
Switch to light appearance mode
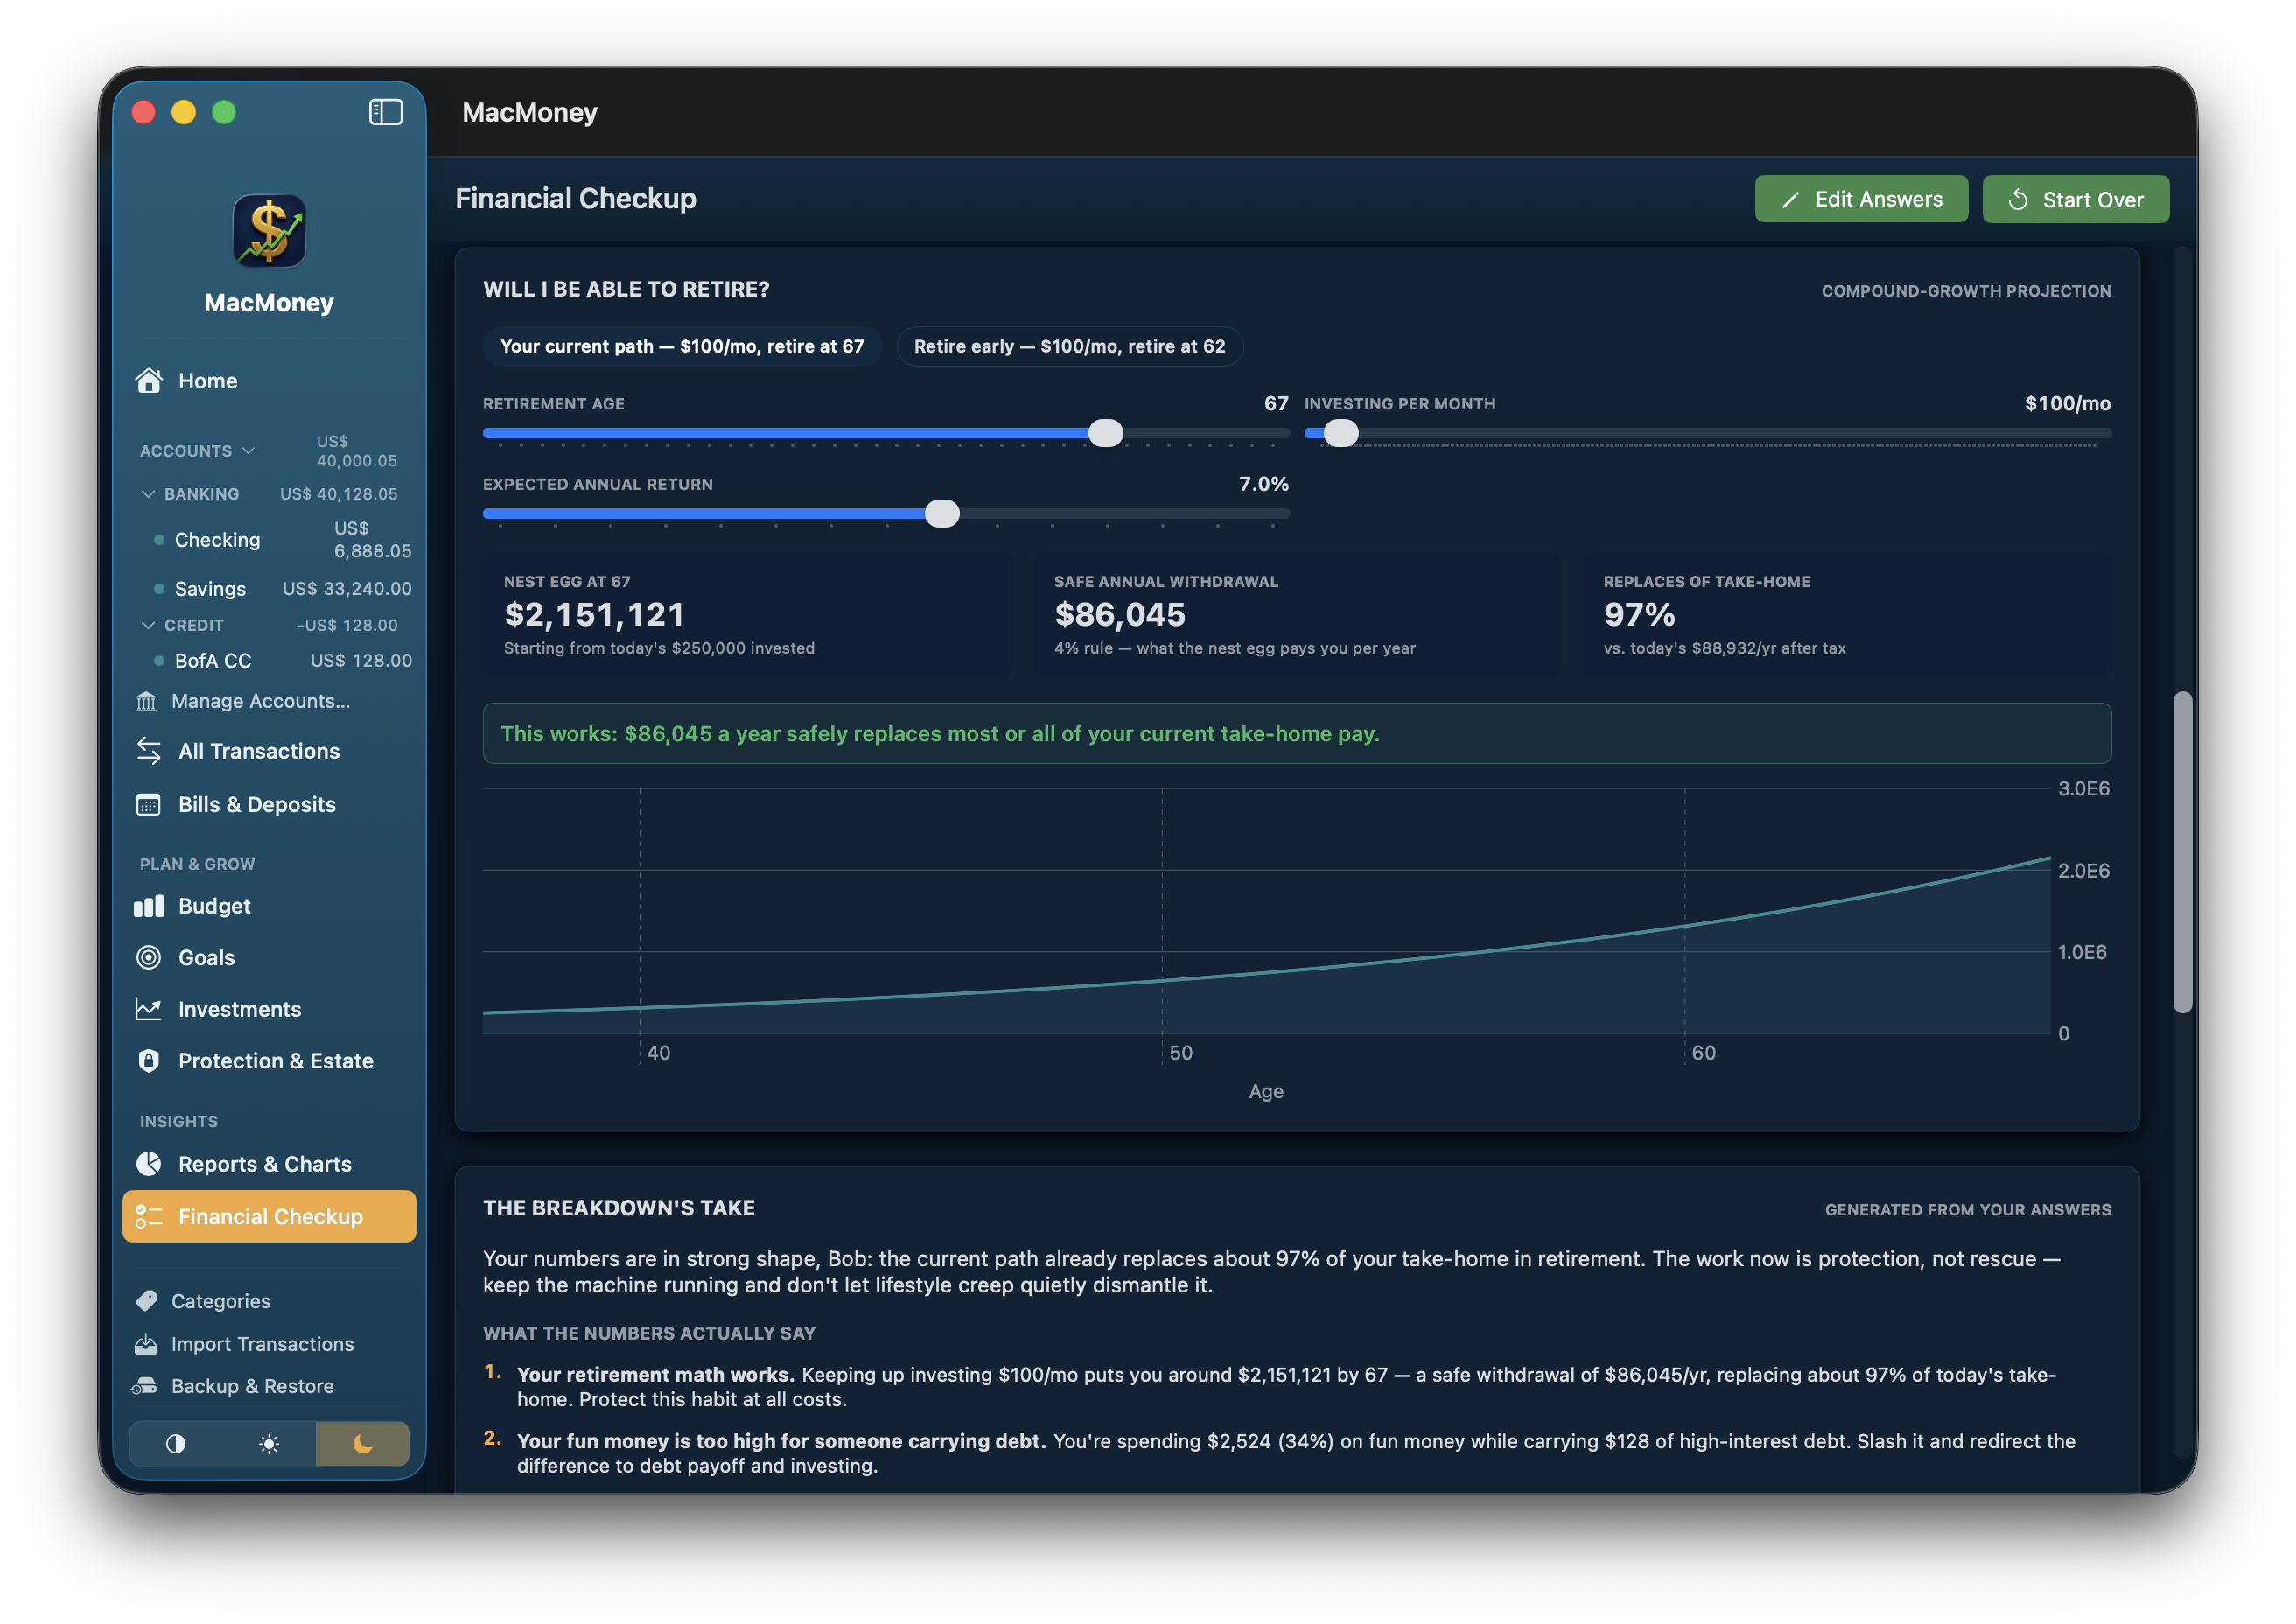point(269,1444)
